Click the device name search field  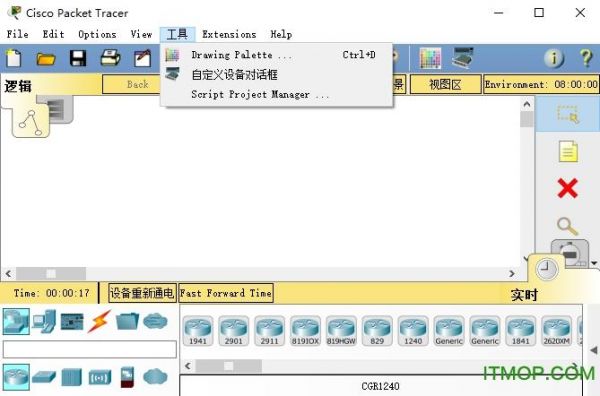click(90, 349)
